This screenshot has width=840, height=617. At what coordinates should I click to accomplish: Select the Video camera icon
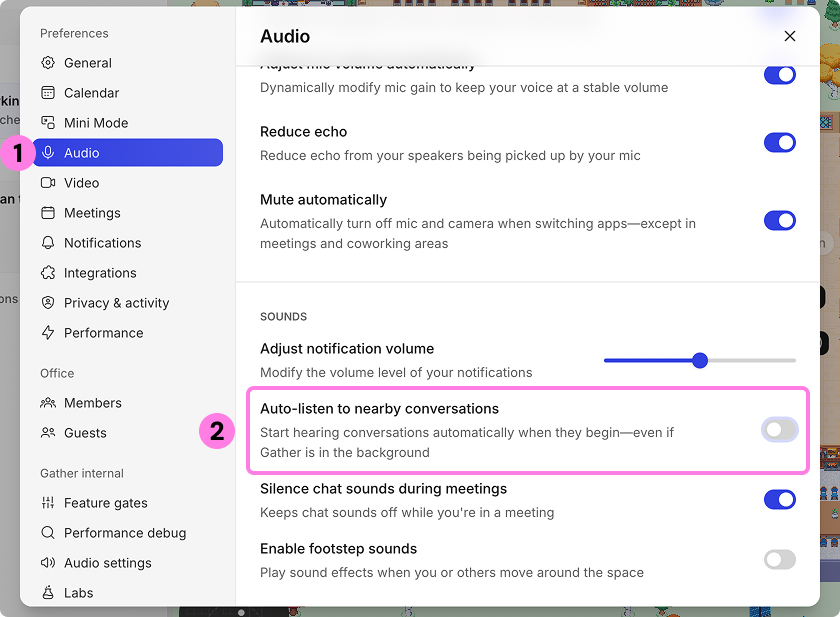pyautogui.click(x=48, y=182)
